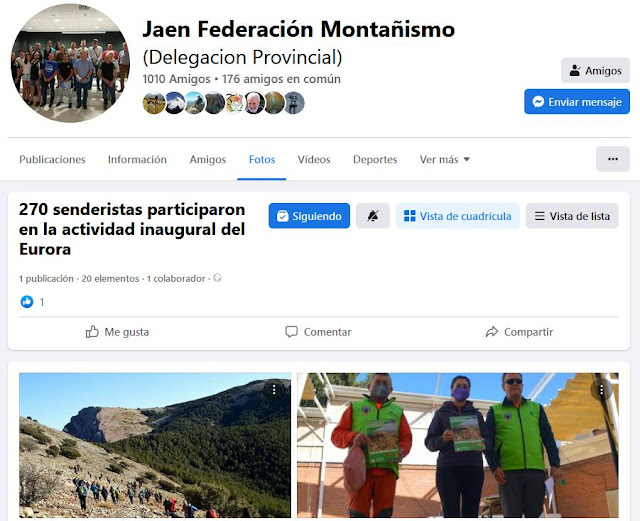The height and width of the screenshot is (521, 640).
Task: Open the Fotos tab
Action: click(262, 159)
